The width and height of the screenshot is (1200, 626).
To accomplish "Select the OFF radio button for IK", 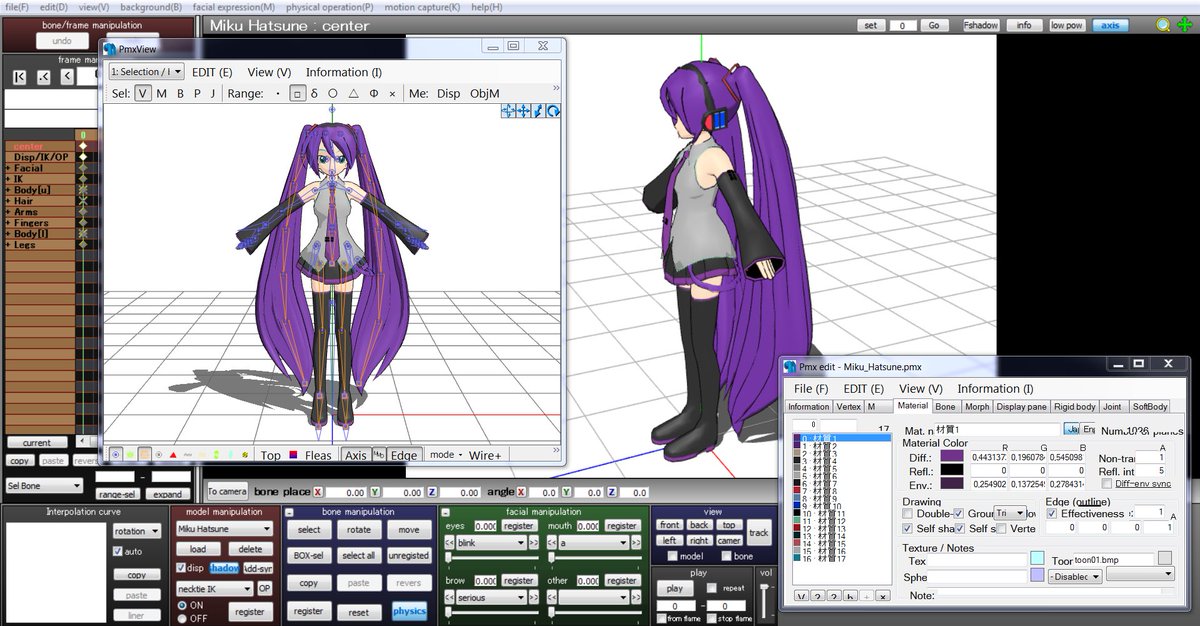I will pos(181,618).
